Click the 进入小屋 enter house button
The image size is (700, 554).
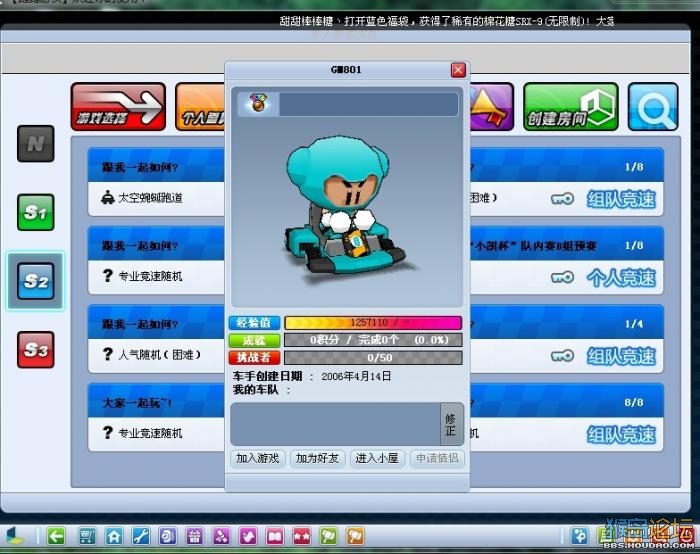377,458
